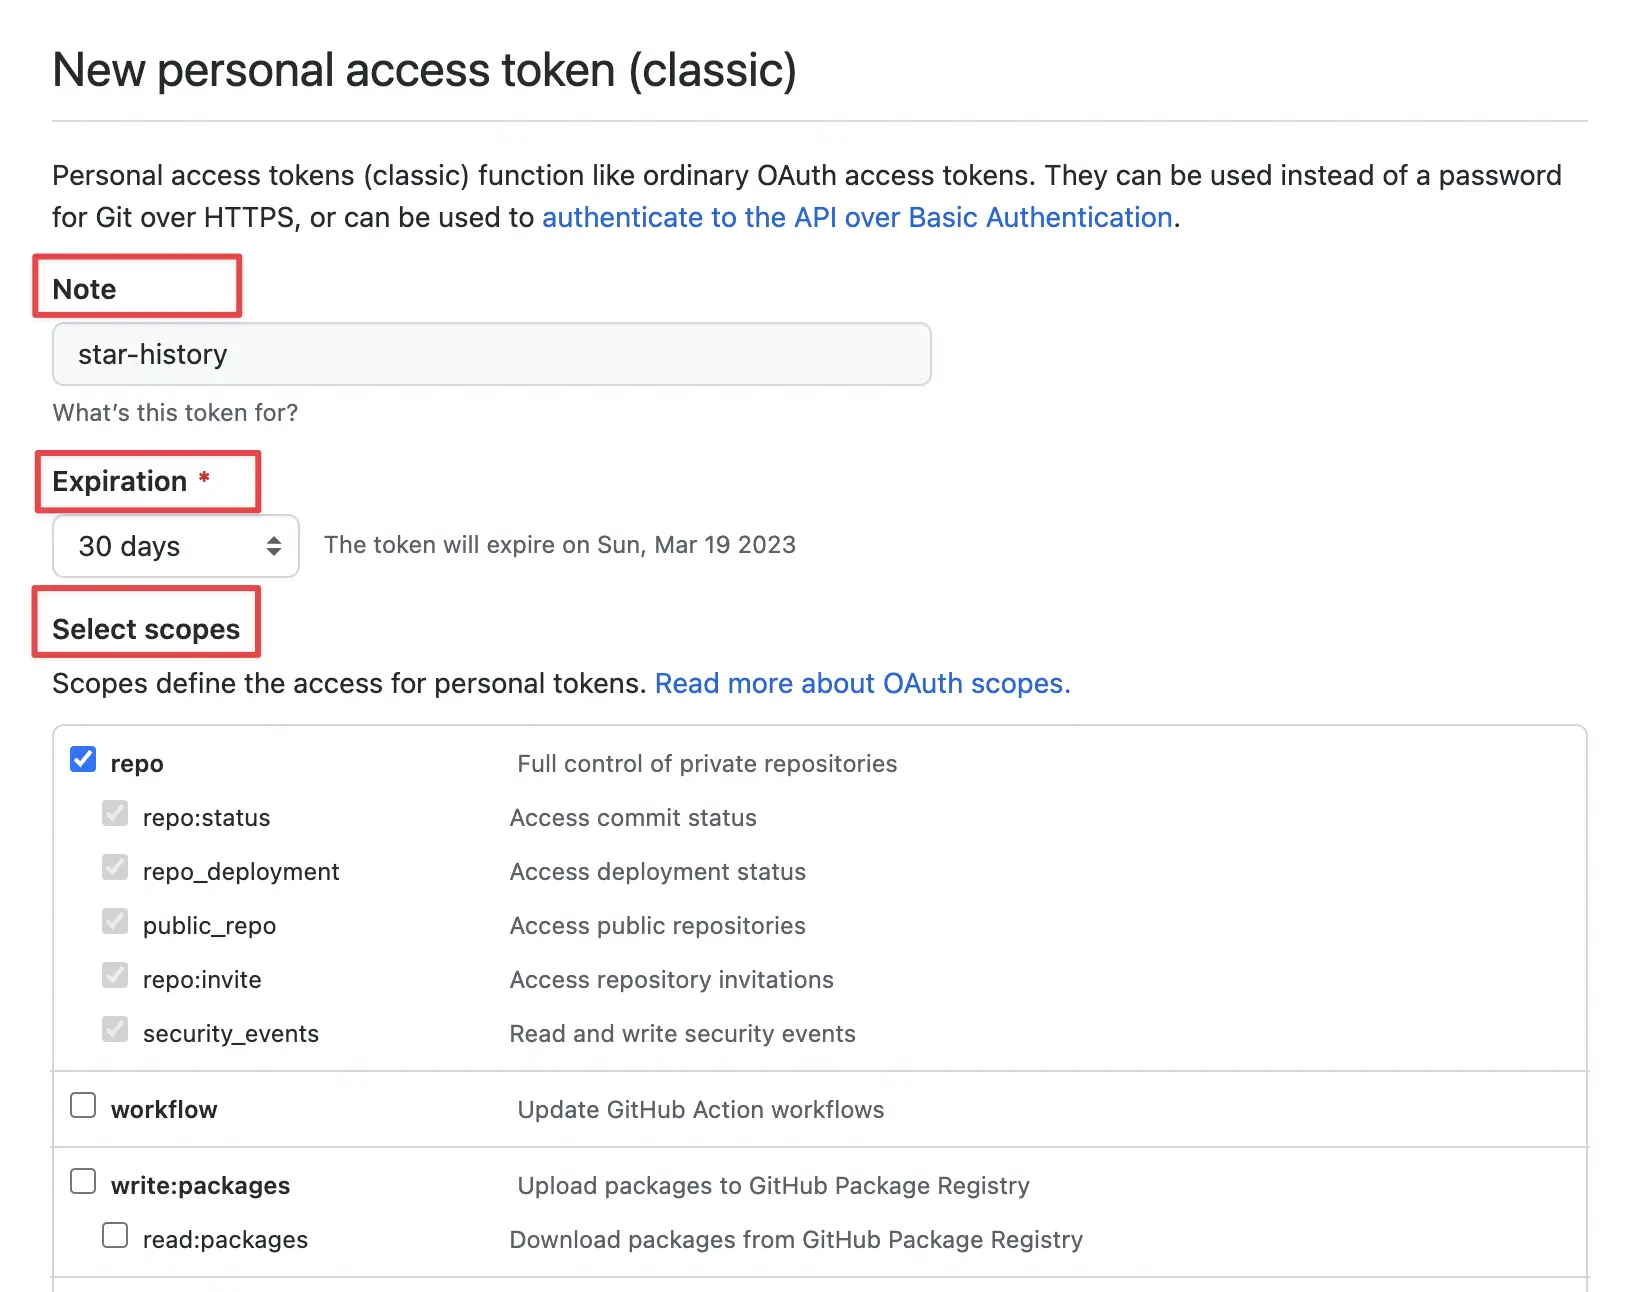Toggle the repo:invite checkbox
The height and width of the screenshot is (1292, 1626).
(x=115, y=975)
